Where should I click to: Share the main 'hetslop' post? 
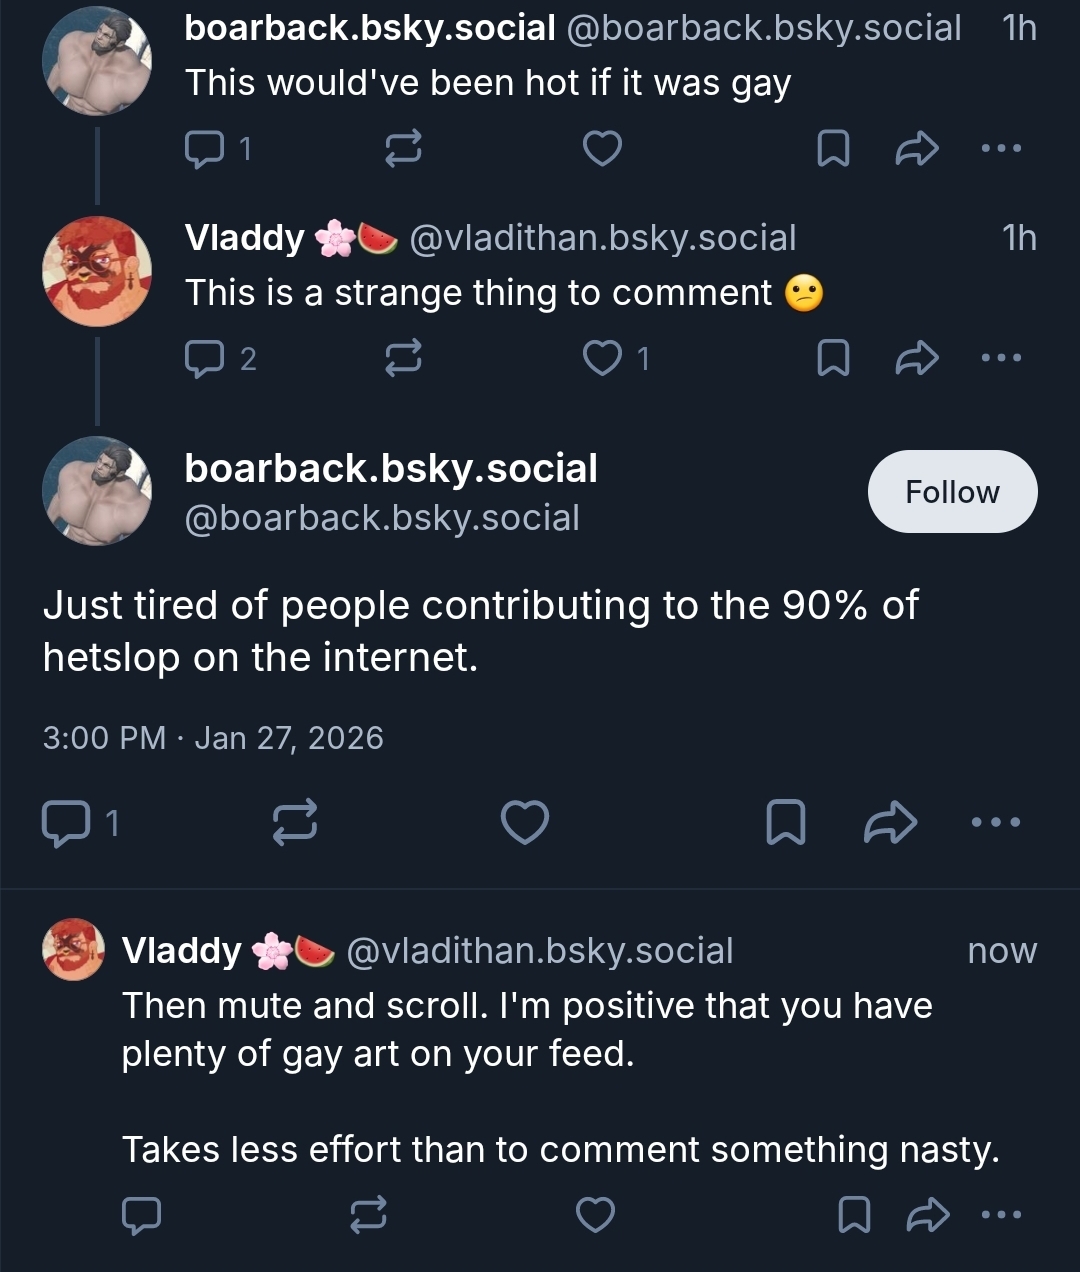coord(890,823)
